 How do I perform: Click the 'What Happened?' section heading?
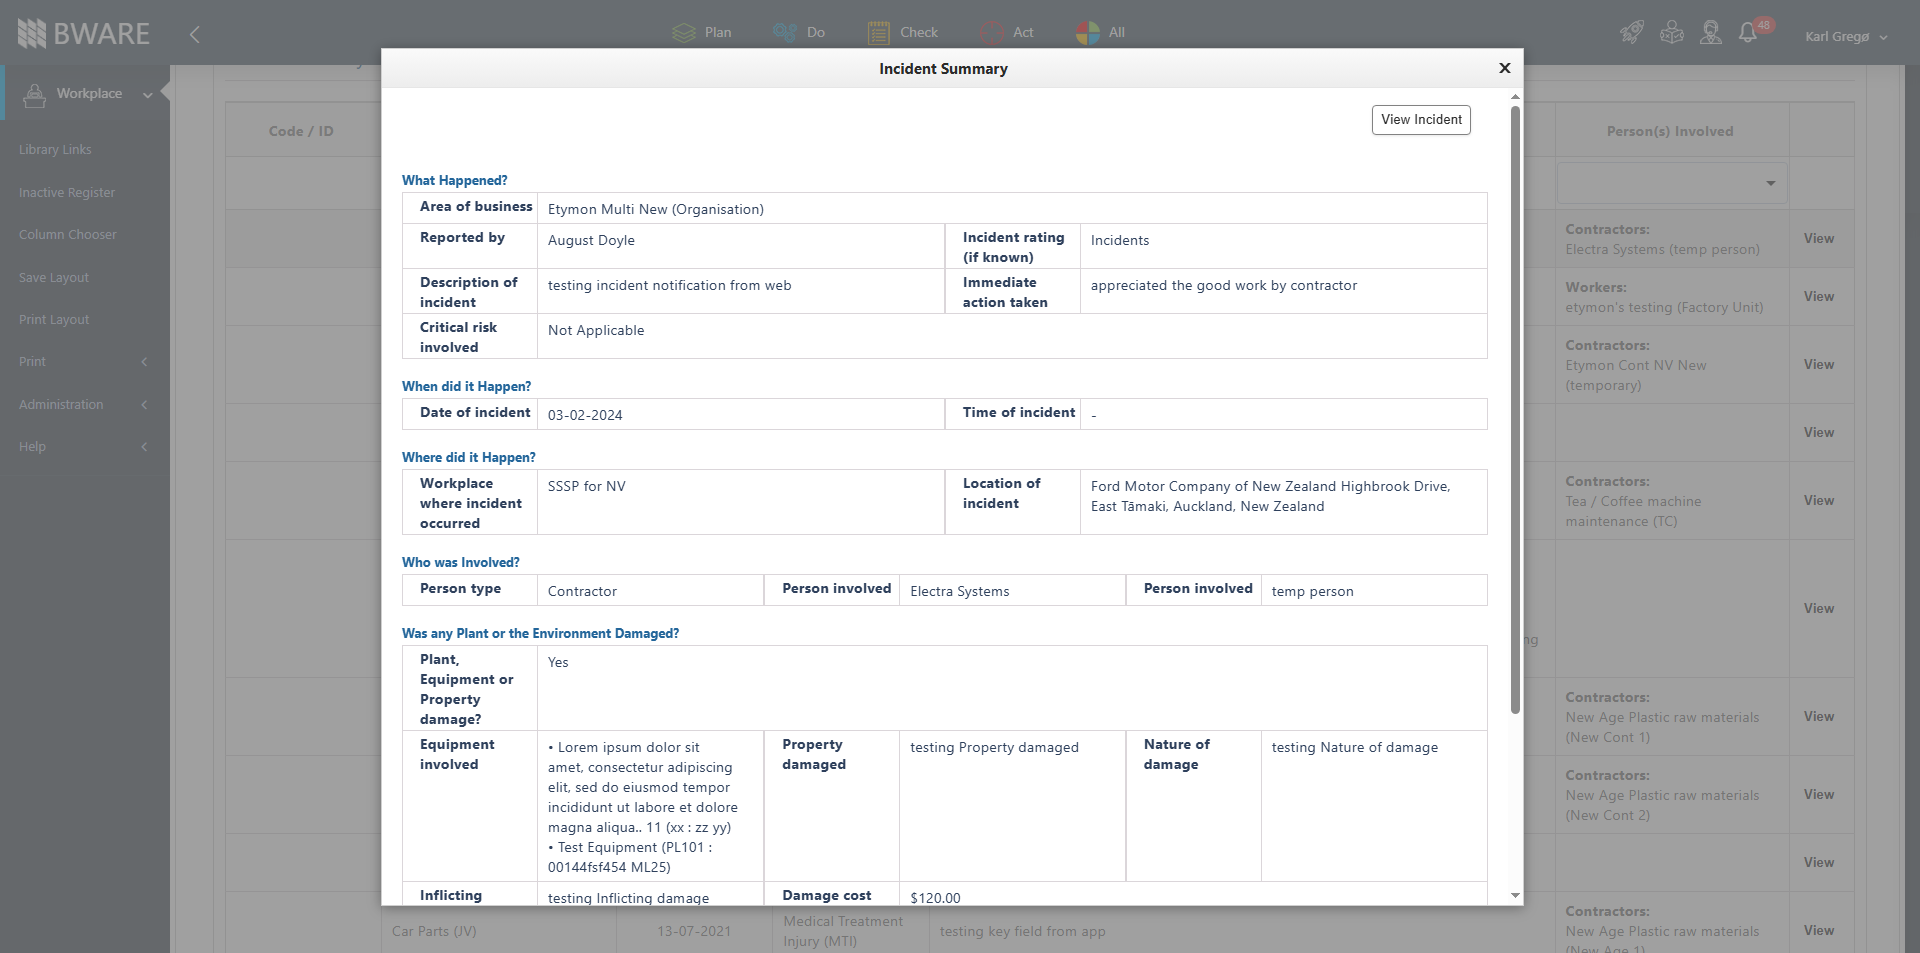coord(454,180)
